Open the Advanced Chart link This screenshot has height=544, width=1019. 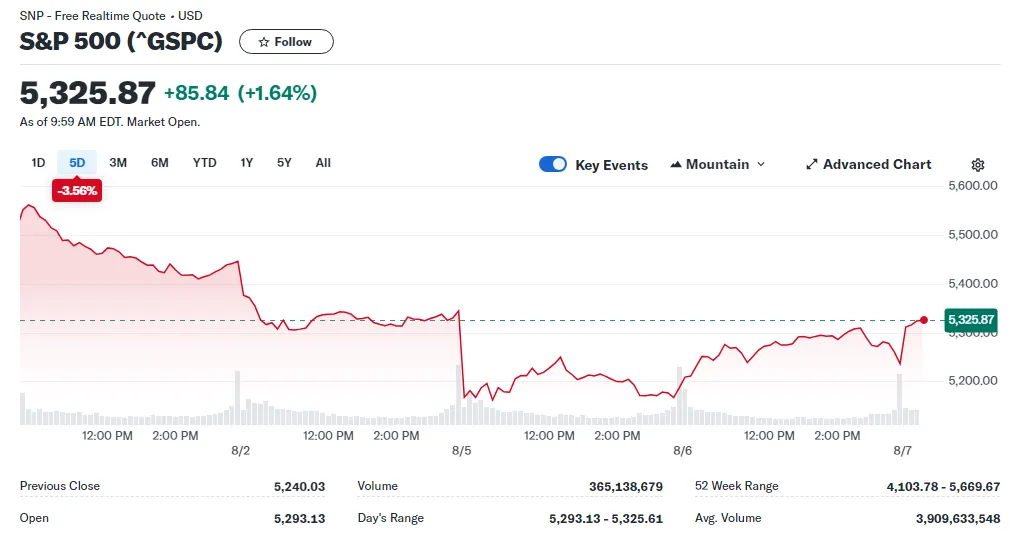pyautogui.click(x=869, y=164)
